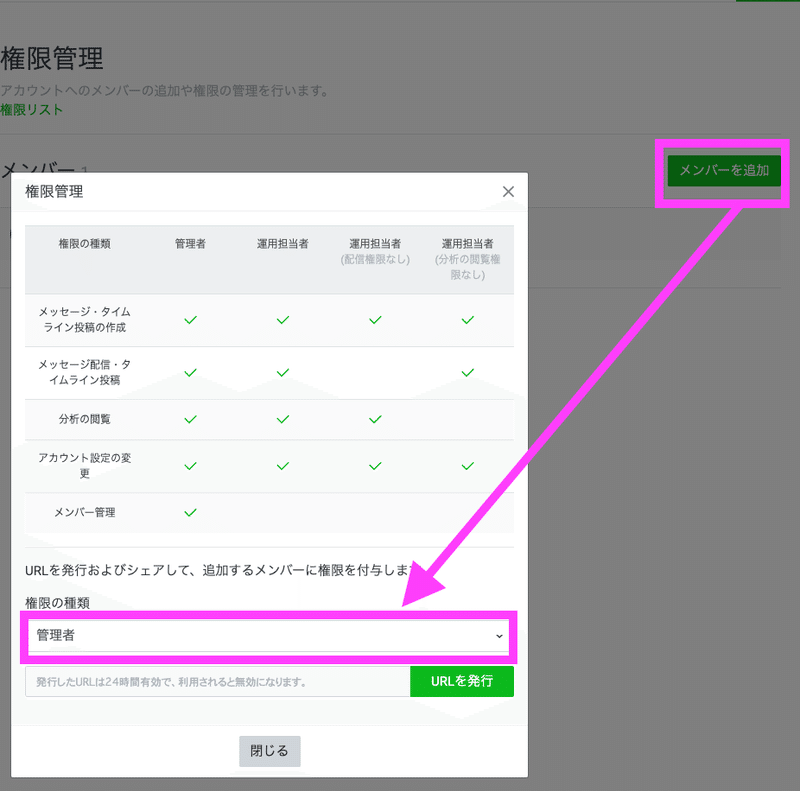
Task: Click 運用担当者 checkmark in 投稿の作成 row
Action: pyautogui.click(x=283, y=320)
